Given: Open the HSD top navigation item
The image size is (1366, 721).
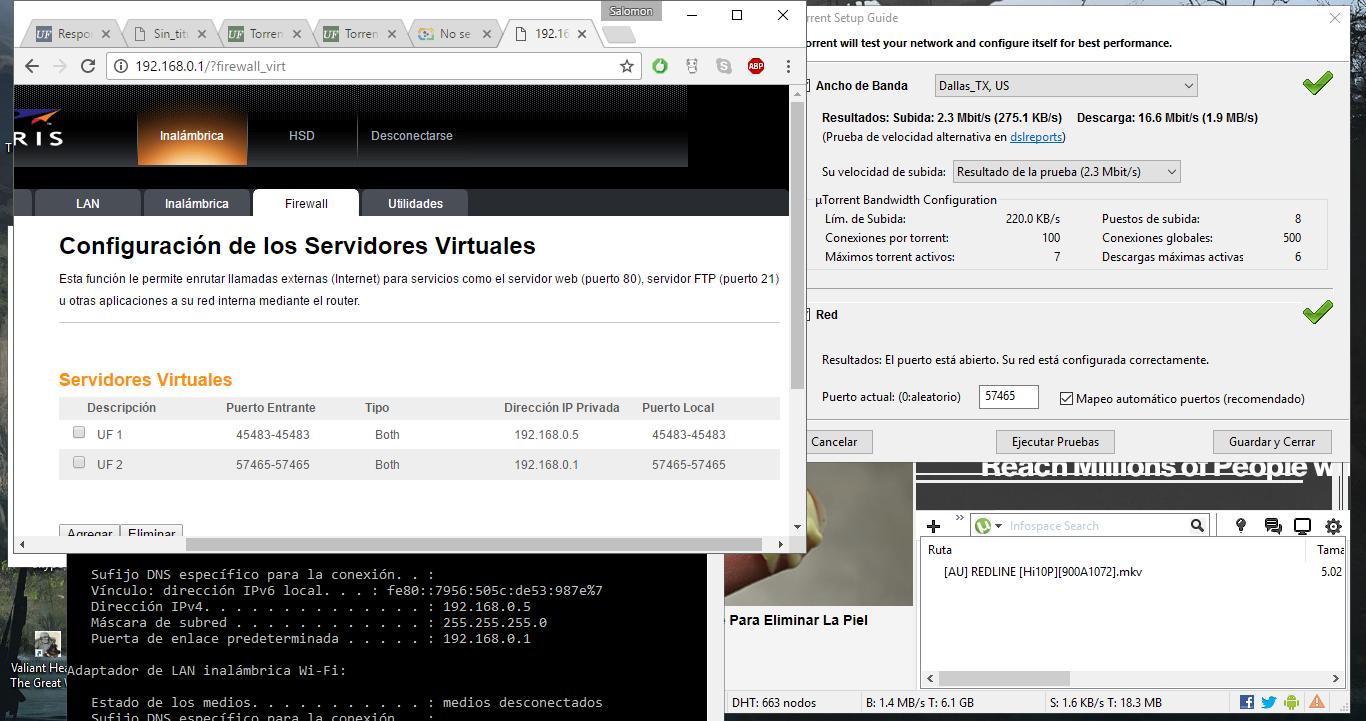Looking at the screenshot, I should click(302, 135).
